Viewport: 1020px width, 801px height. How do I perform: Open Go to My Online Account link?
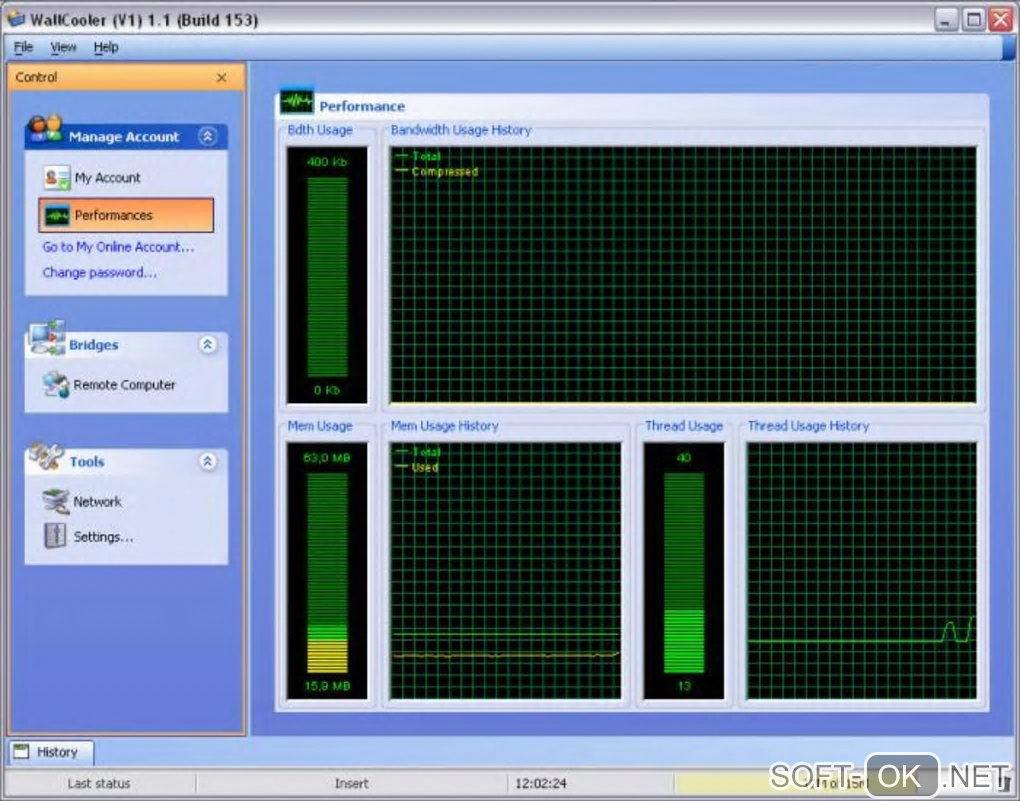pyautogui.click(x=118, y=247)
